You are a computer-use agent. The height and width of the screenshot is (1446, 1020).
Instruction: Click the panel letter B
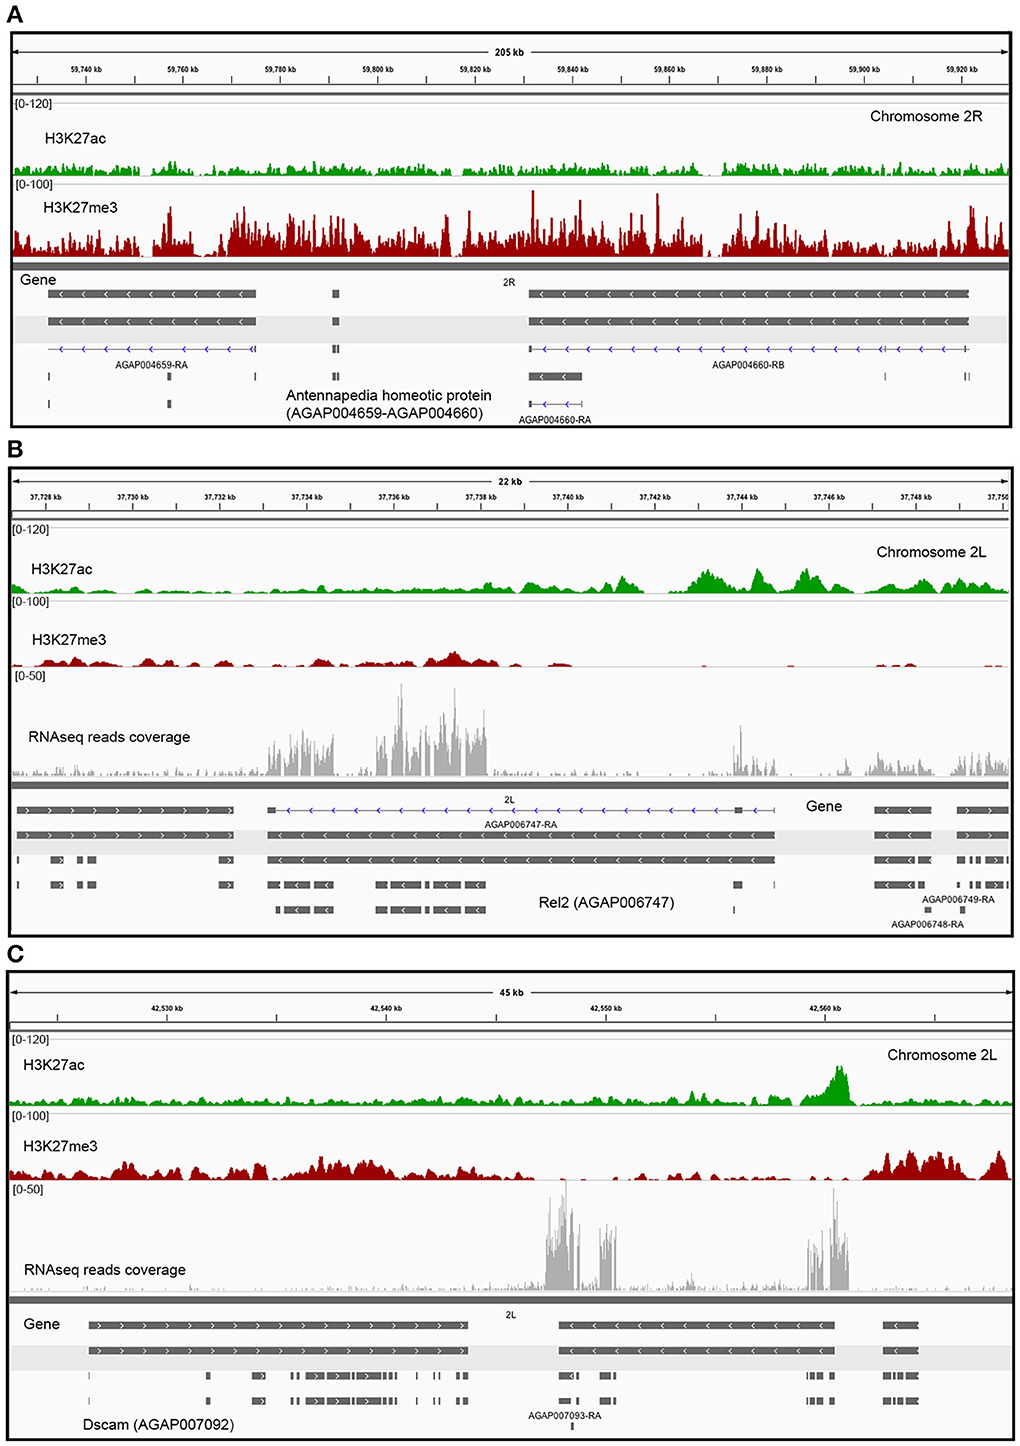pyautogui.click(x=15, y=447)
